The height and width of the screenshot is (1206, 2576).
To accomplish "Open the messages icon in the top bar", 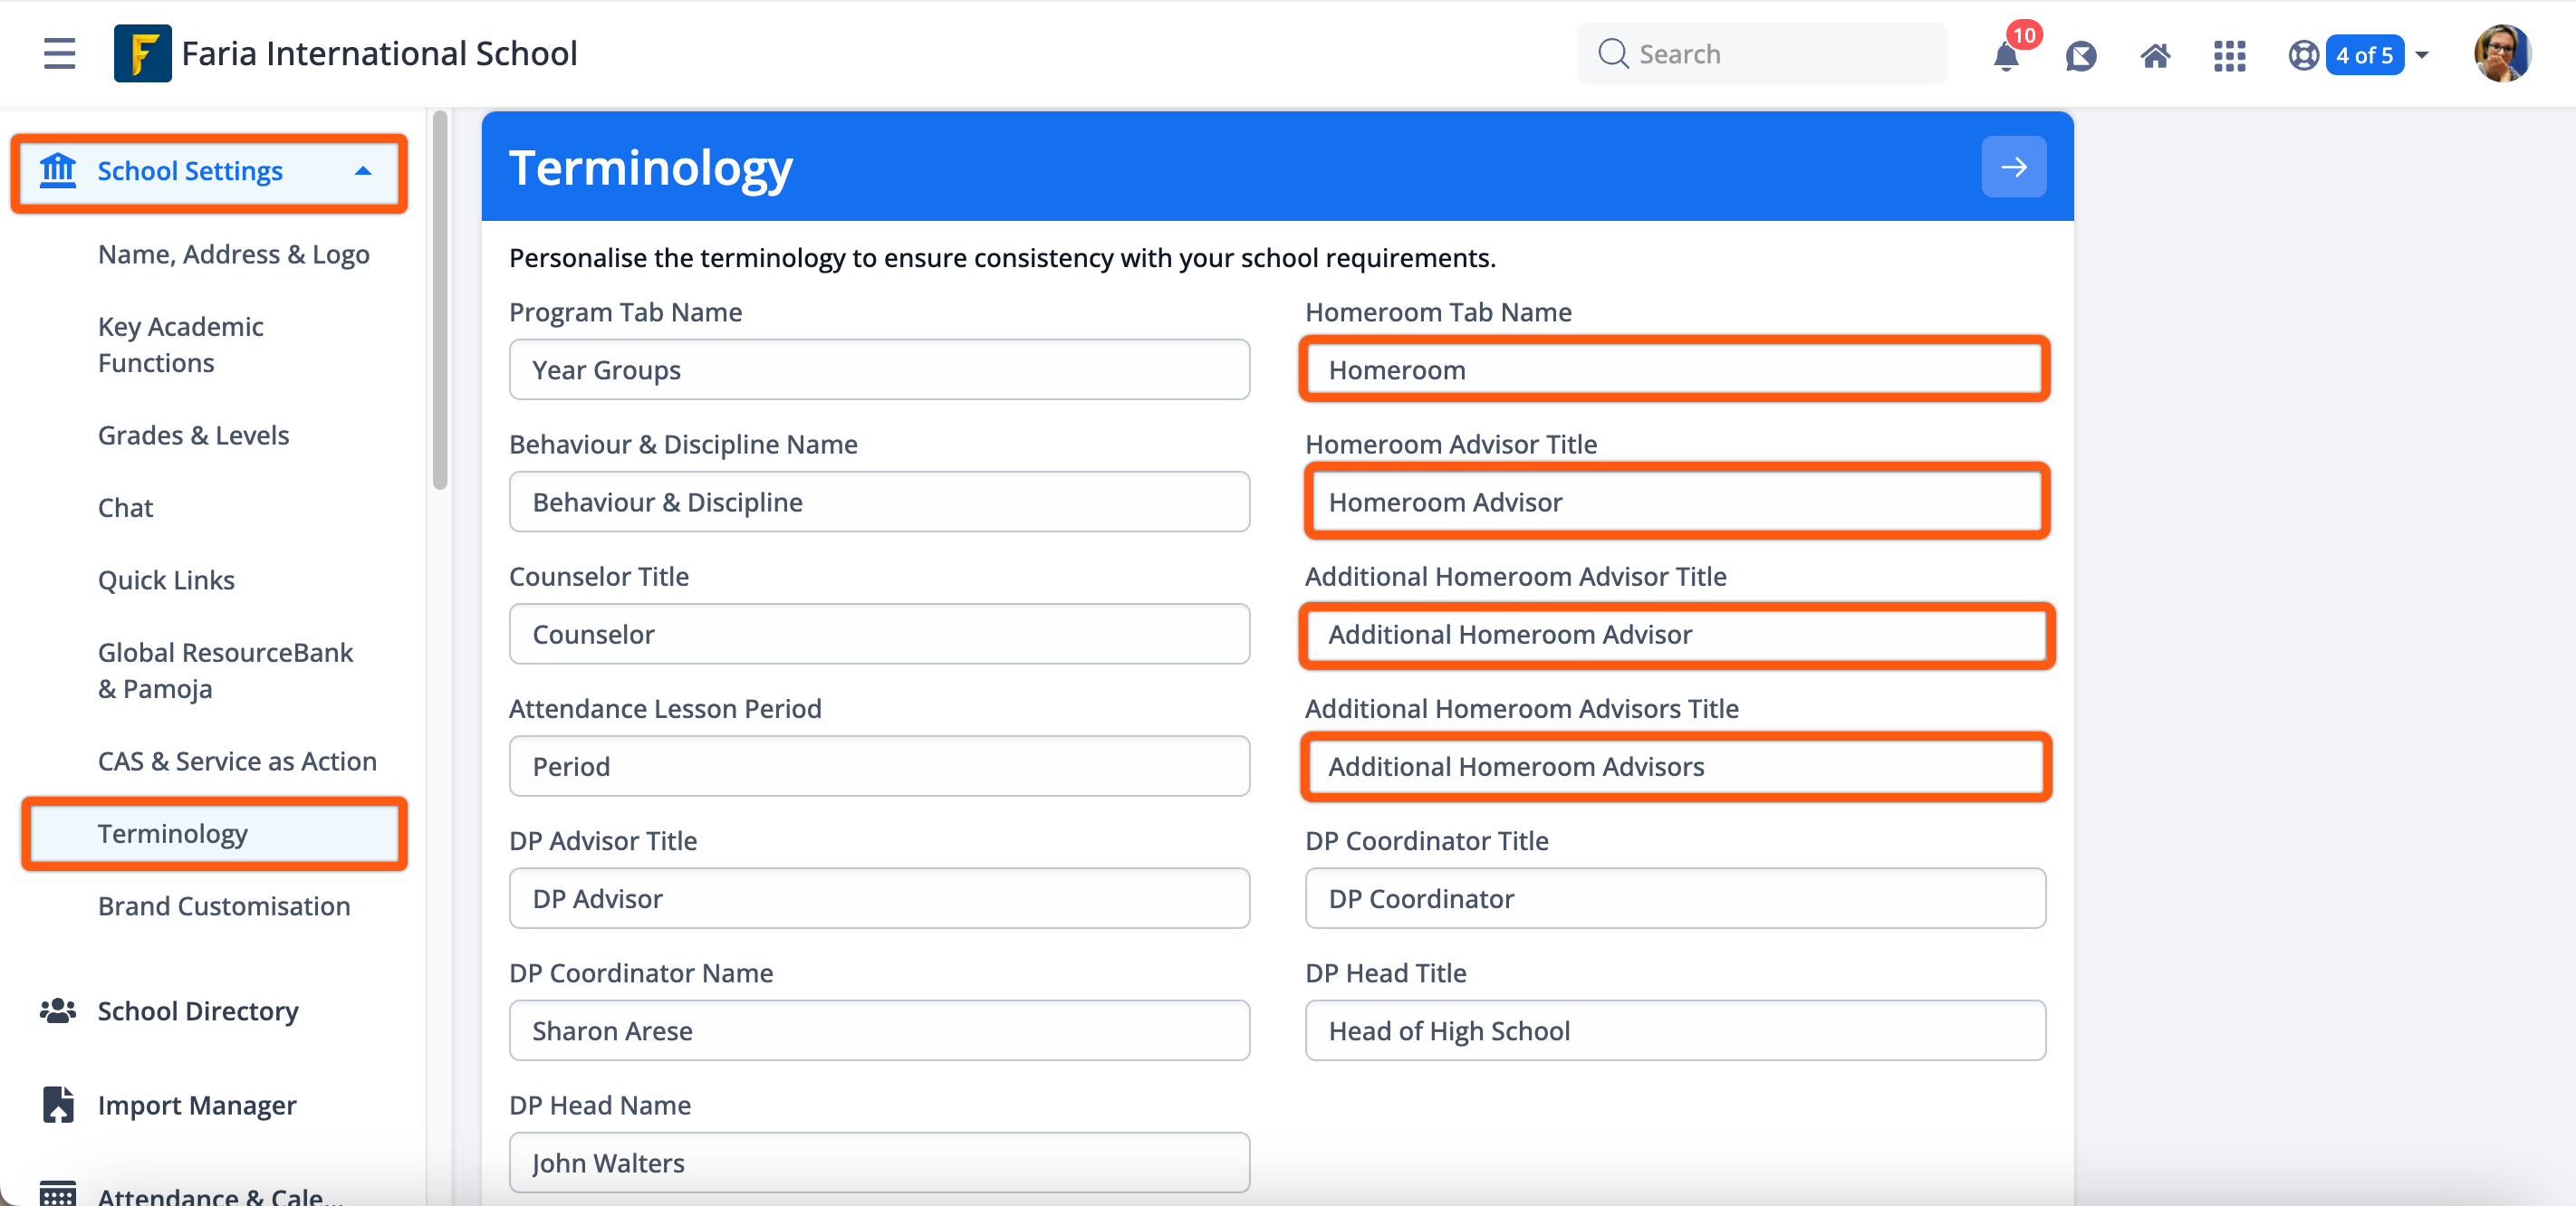I will (2081, 57).
